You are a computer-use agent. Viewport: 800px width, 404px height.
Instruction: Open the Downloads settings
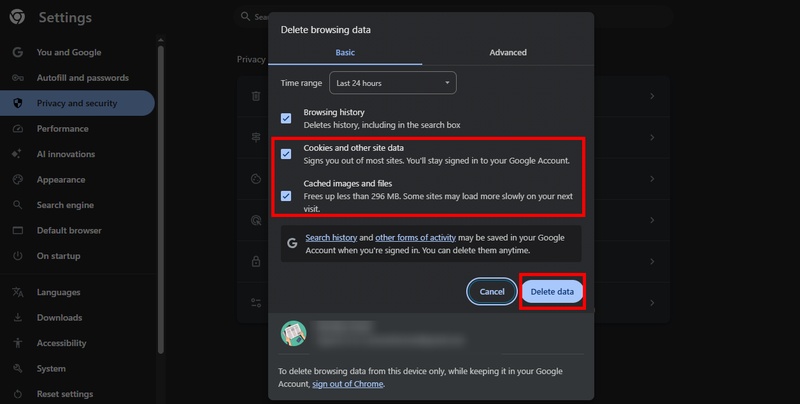59,318
